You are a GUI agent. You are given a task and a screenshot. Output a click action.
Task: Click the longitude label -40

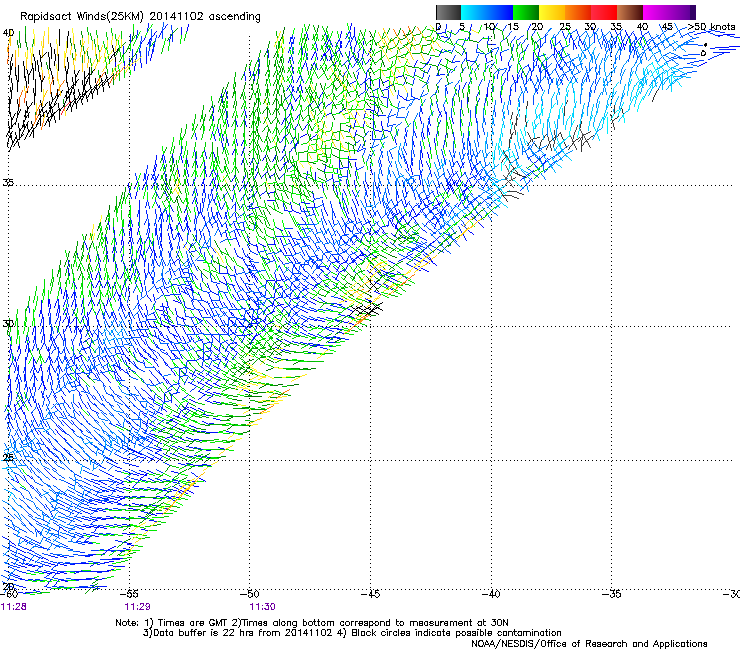pos(491,594)
